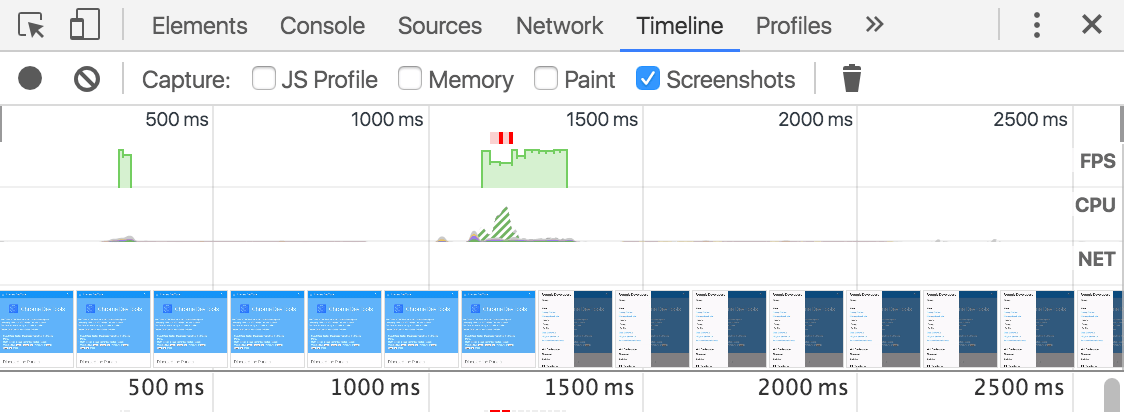Expand the hidden tabs chevron
Screen dimensions: 1124x412
[x=874, y=26]
